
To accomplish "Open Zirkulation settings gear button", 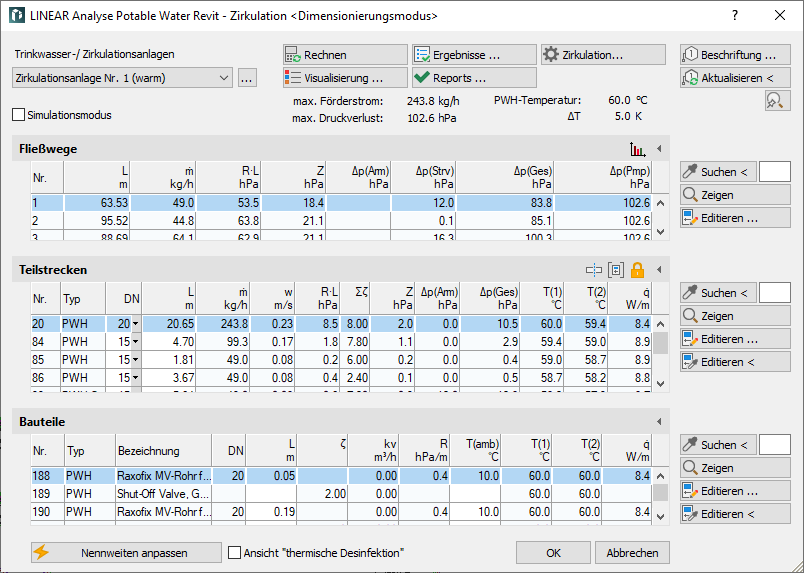I will pyautogui.click(x=603, y=54).
